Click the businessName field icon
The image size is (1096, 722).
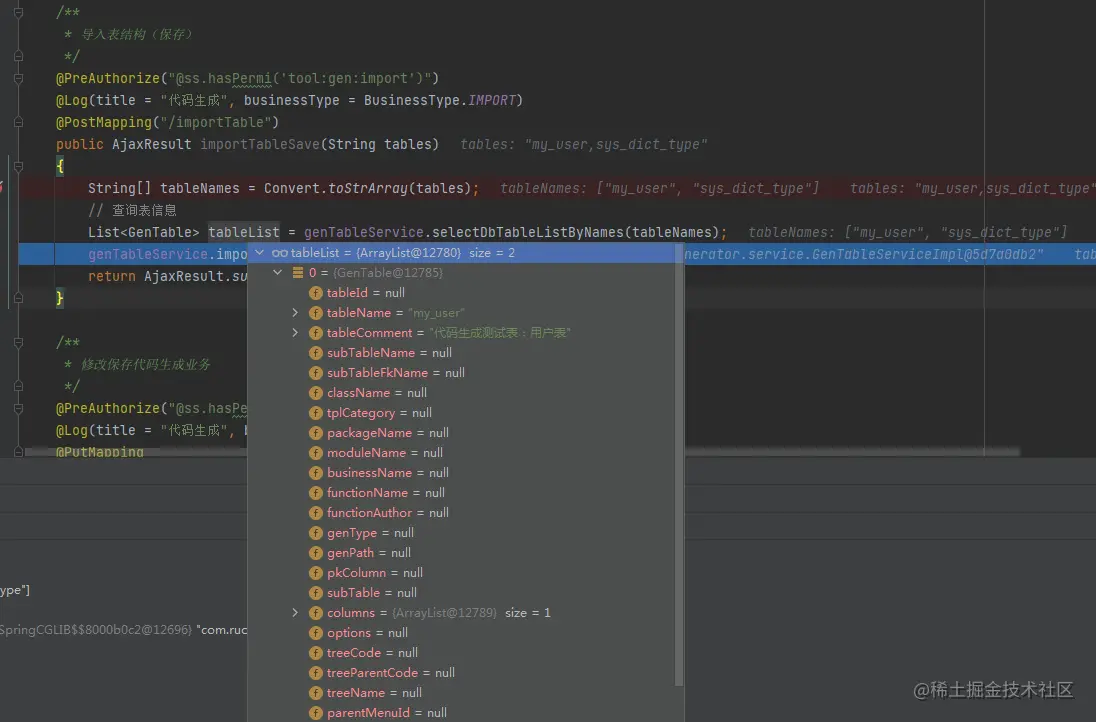tap(316, 472)
